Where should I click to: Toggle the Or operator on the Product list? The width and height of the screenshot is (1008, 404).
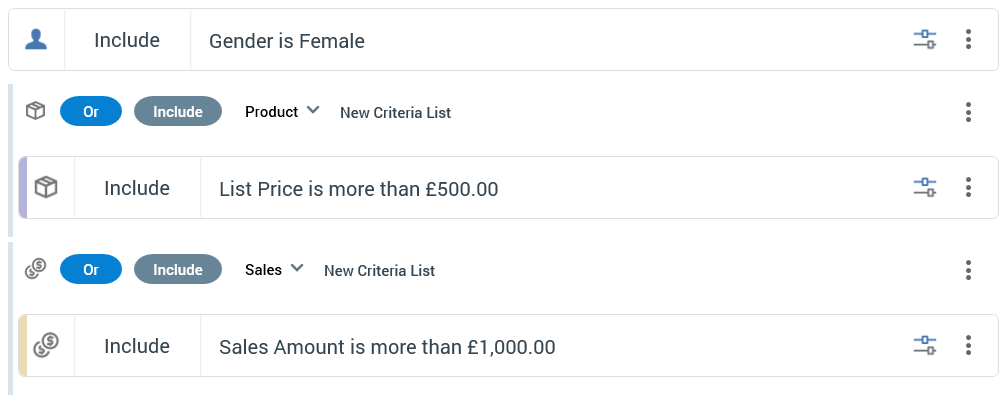pos(91,112)
